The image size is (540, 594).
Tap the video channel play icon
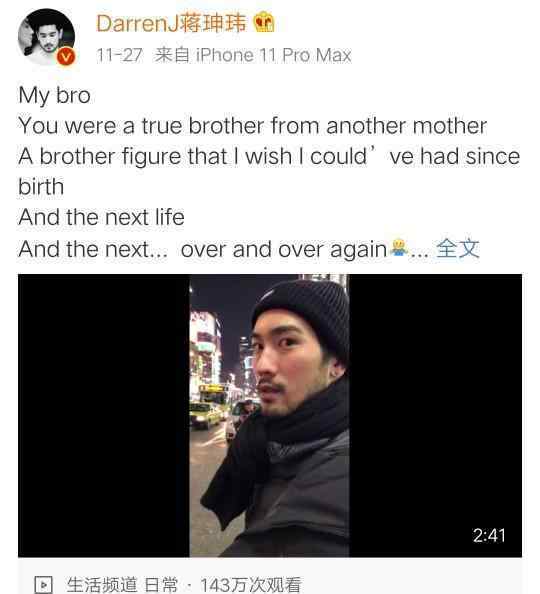(44, 585)
